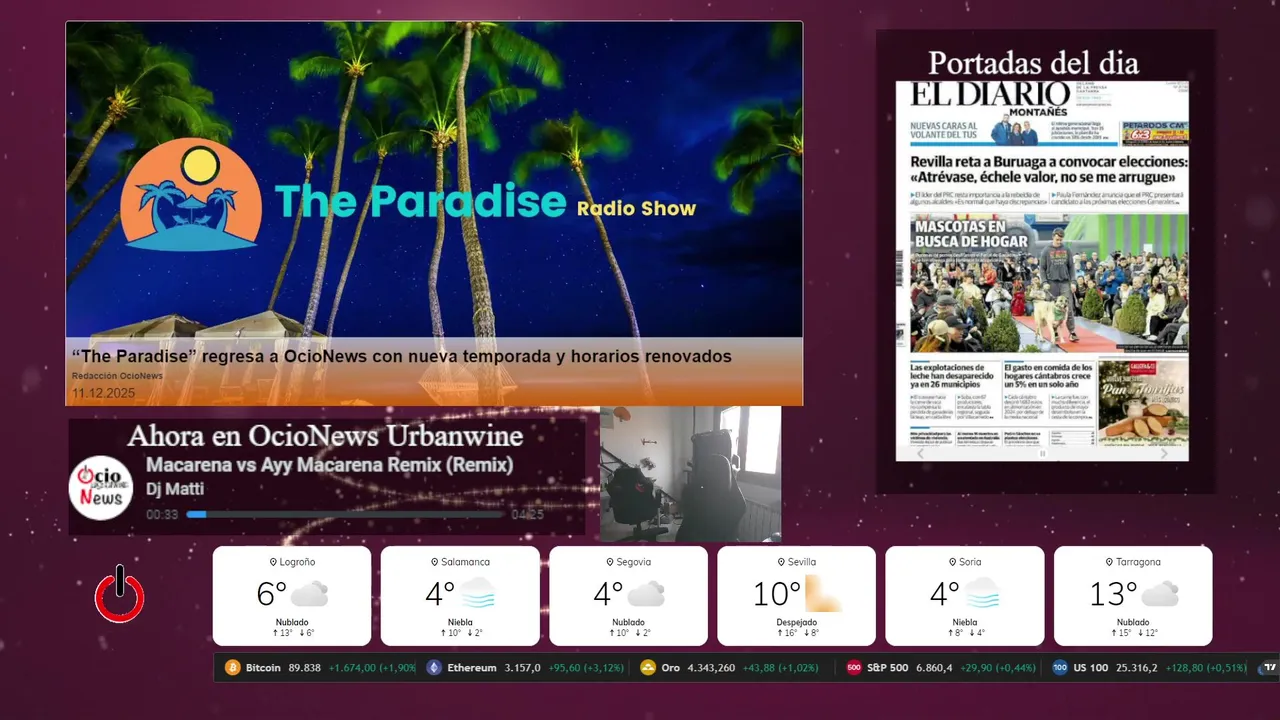This screenshot has width=1280, height=720.
Task: Click the Ahora en OcioNews Urbanwine title
Action: point(325,436)
